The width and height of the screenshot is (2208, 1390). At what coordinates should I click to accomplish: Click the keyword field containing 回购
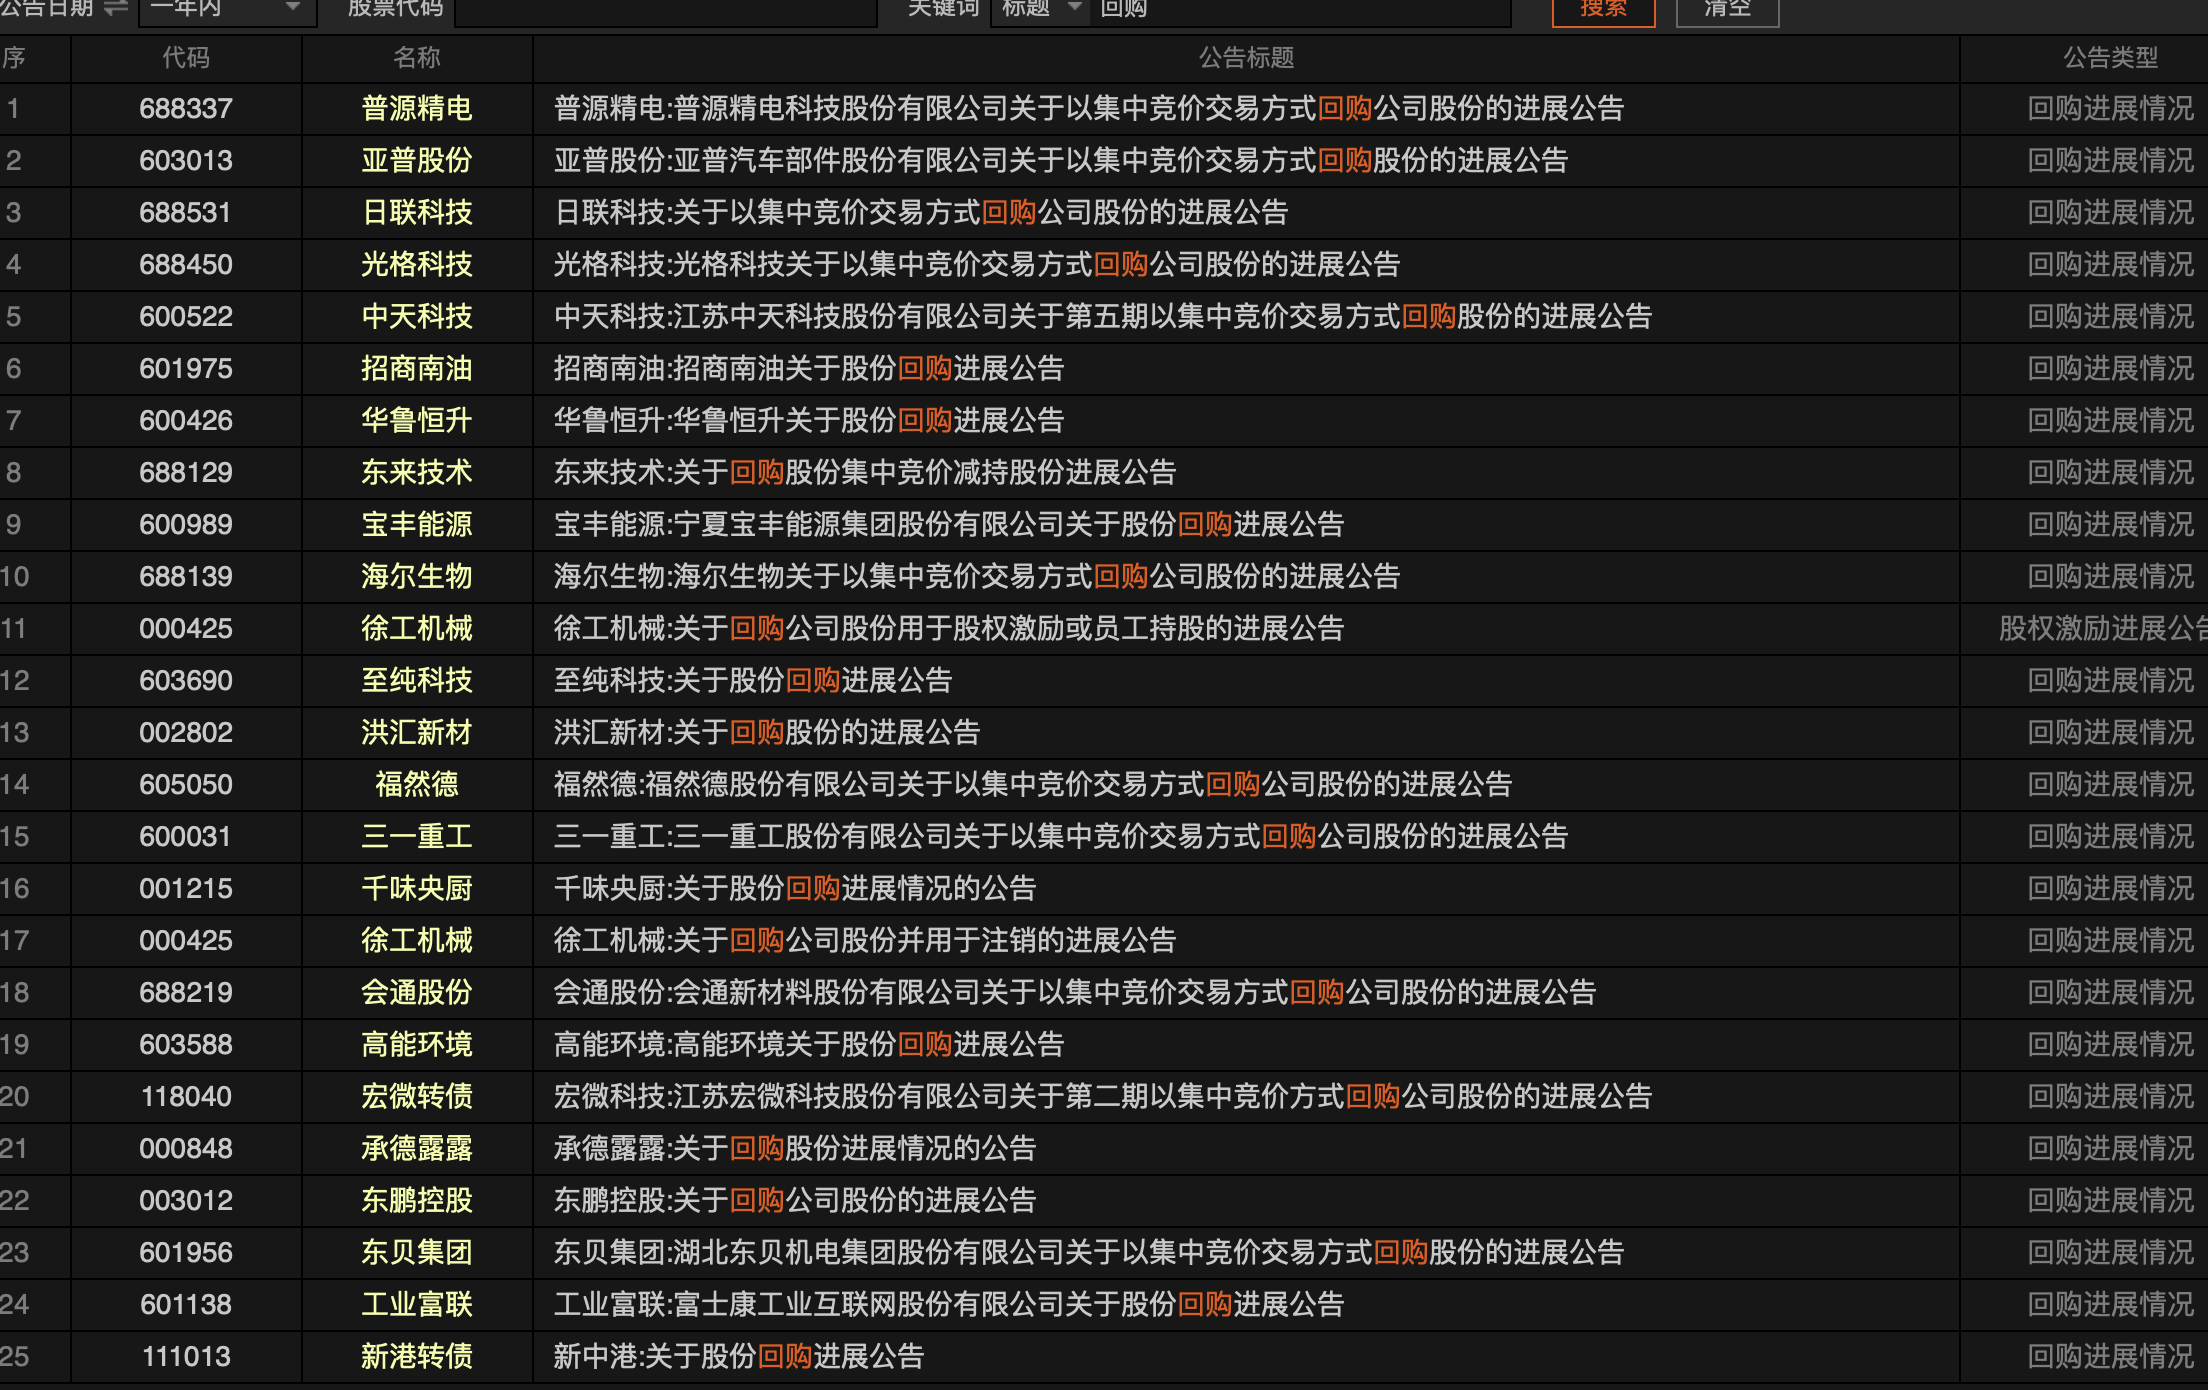pyautogui.click(x=1300, y=10)
